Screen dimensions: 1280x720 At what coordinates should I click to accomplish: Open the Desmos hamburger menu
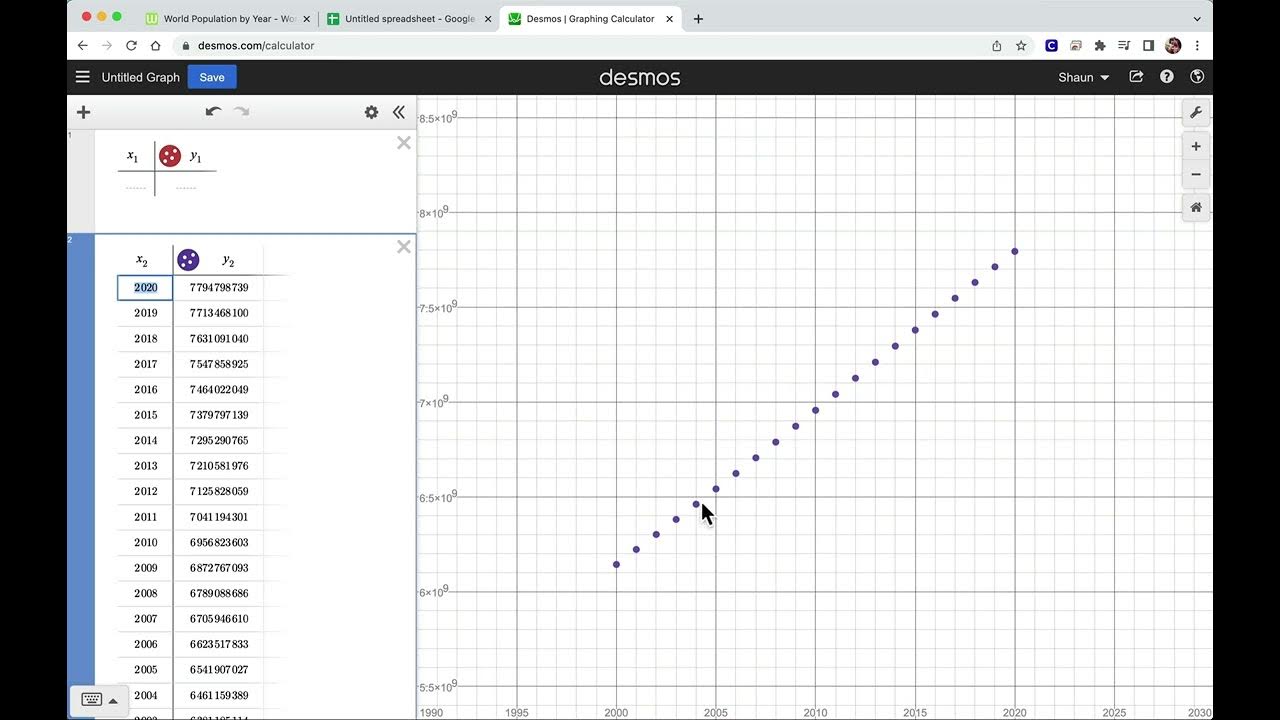[83, 77]
